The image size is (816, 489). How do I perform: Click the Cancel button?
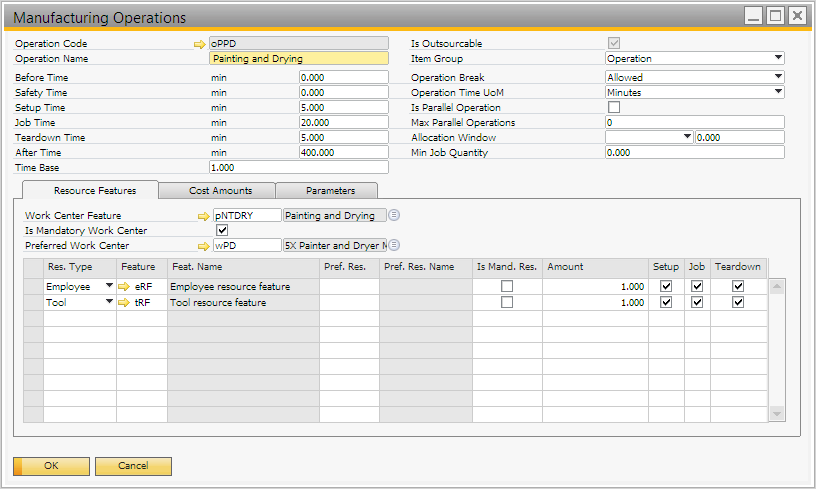pyautogui.click(x=133, y=466)
